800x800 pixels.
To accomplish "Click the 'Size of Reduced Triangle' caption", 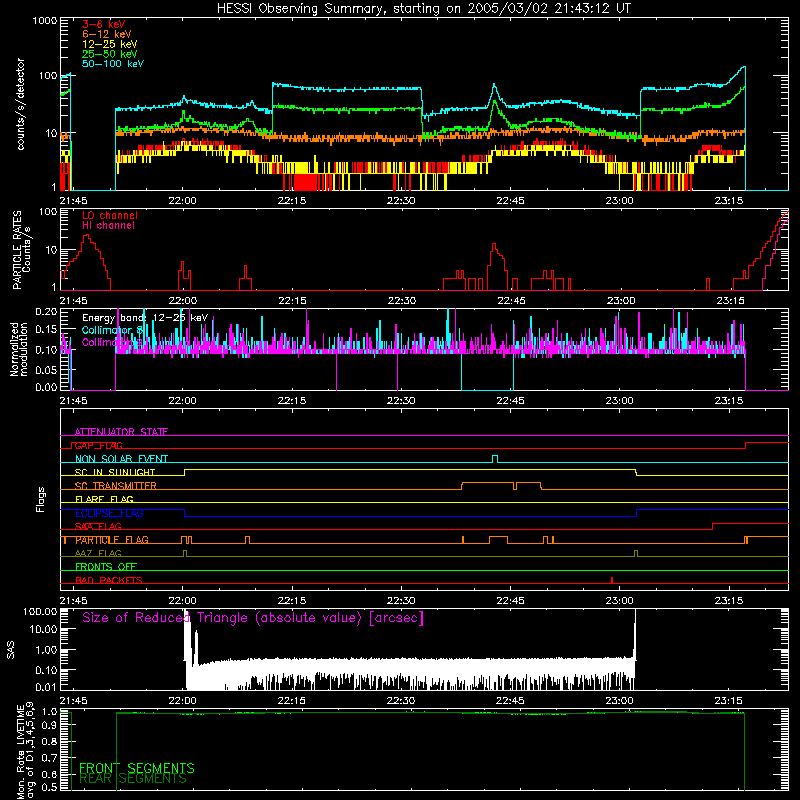I will [253, 618].
